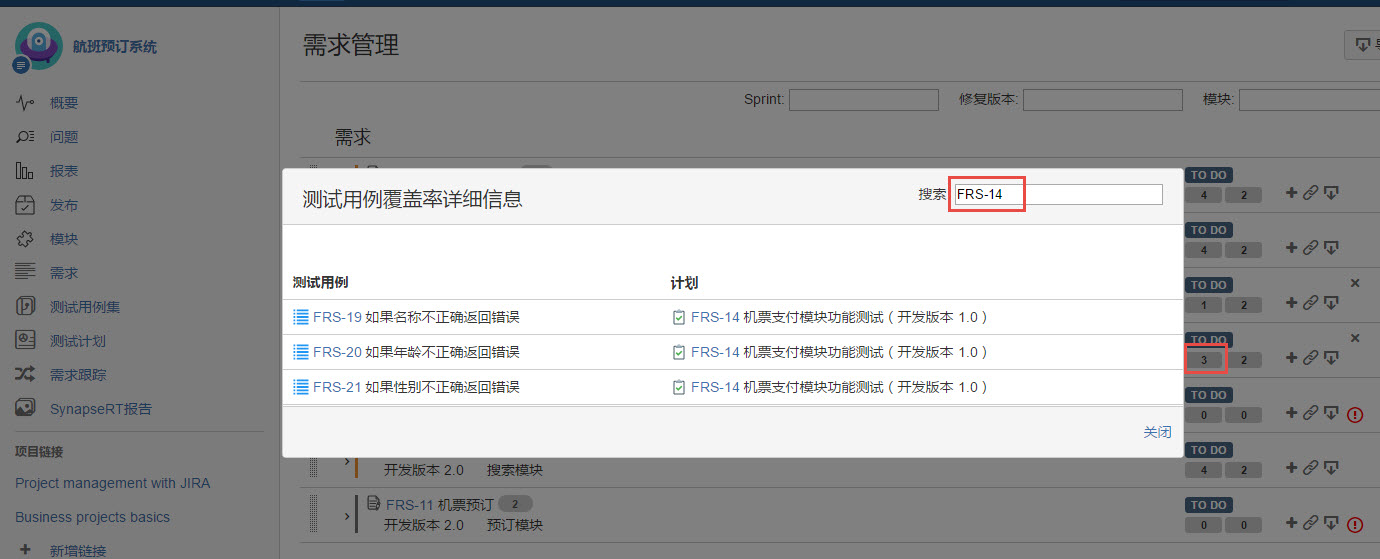Click the document icon before FRS-11
This screenshot has width=1380, height=559.
373,503
